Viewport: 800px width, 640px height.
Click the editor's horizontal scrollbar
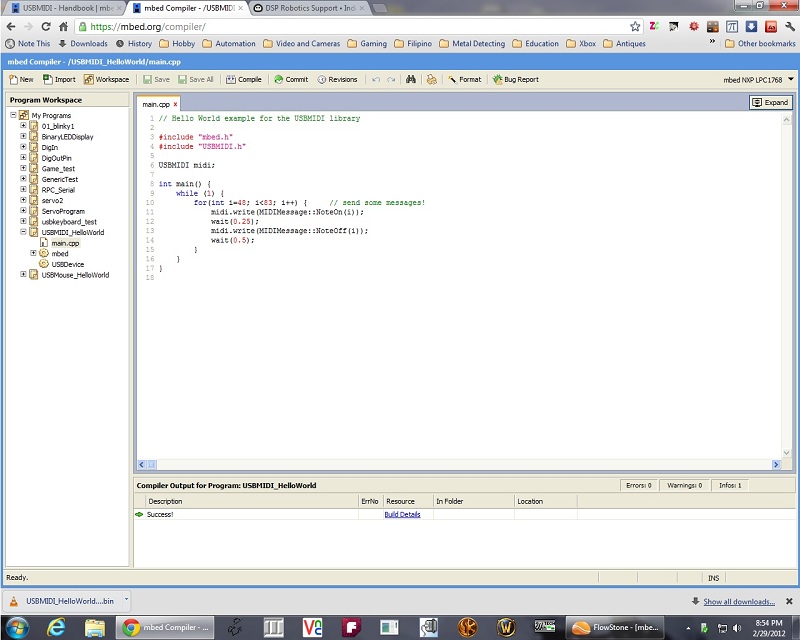tap(458, 465)
